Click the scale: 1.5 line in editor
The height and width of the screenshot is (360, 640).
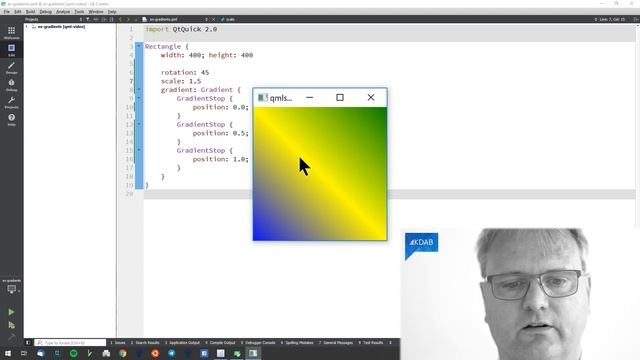pos(181,81)
